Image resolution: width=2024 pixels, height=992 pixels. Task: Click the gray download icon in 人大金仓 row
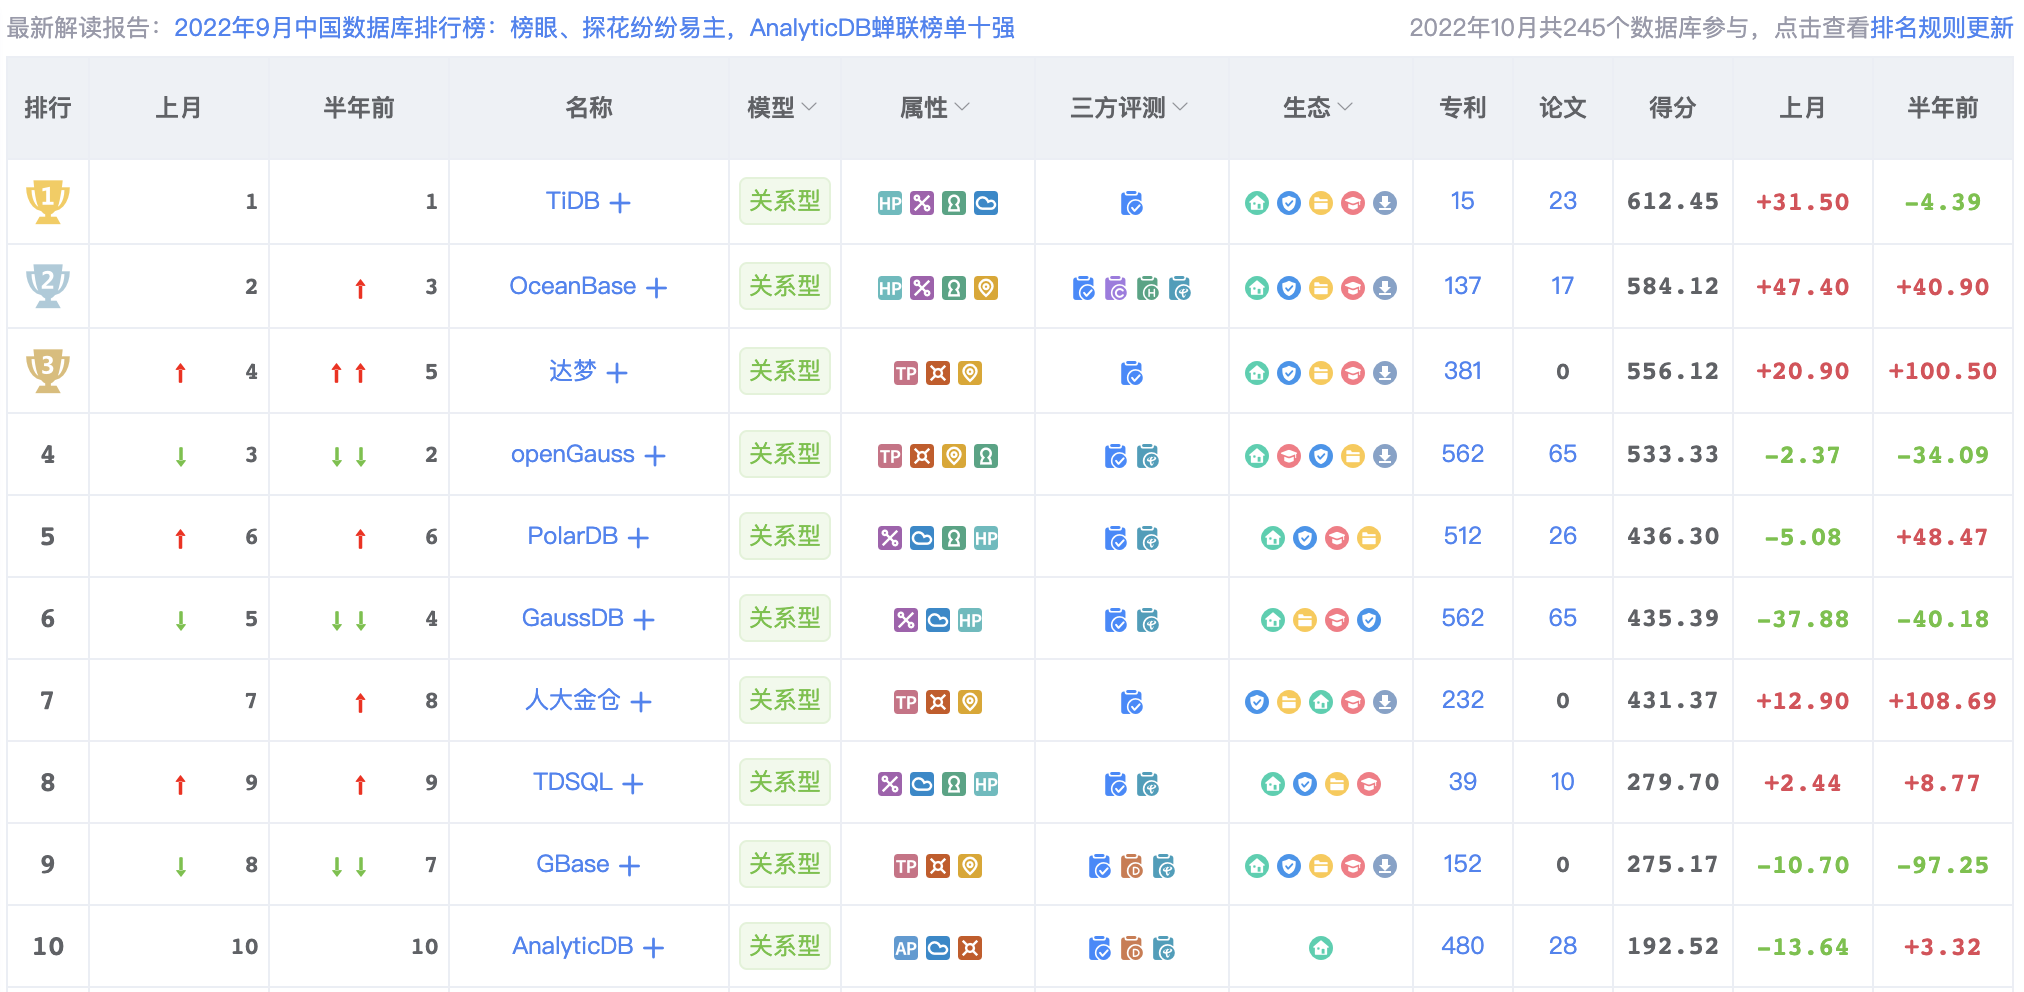point(1385,703)
